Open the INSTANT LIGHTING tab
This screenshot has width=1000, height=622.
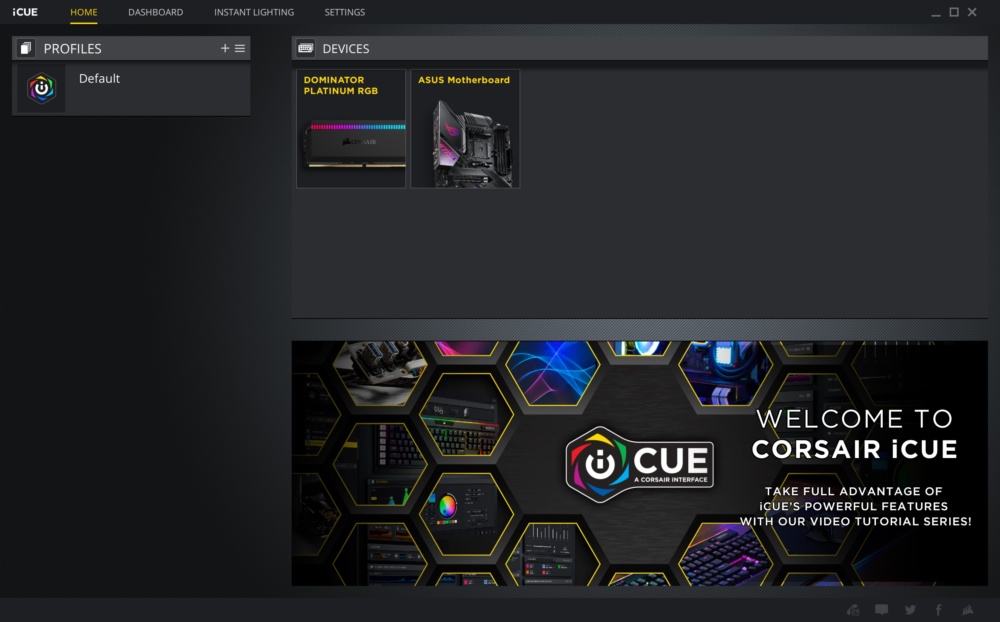coord(254,12)
